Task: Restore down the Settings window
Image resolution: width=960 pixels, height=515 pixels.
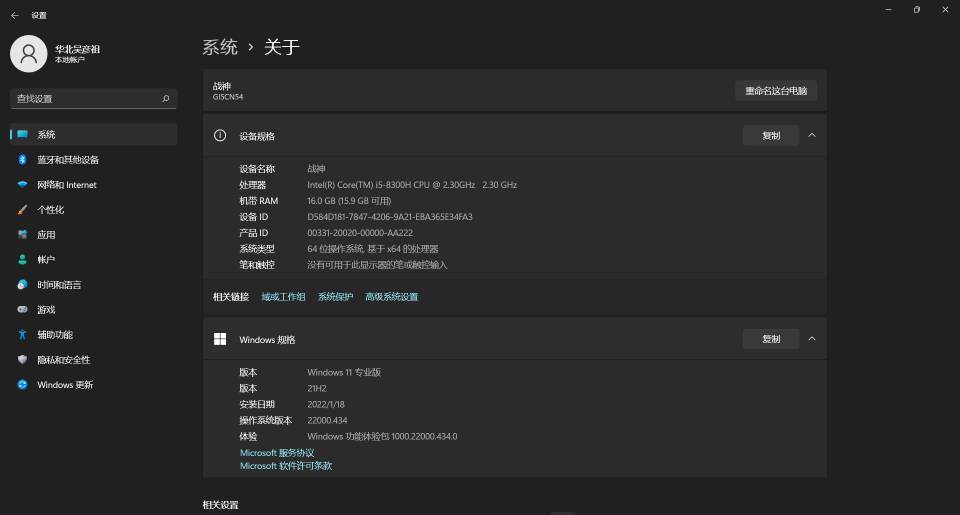Action: coord(917,10)
